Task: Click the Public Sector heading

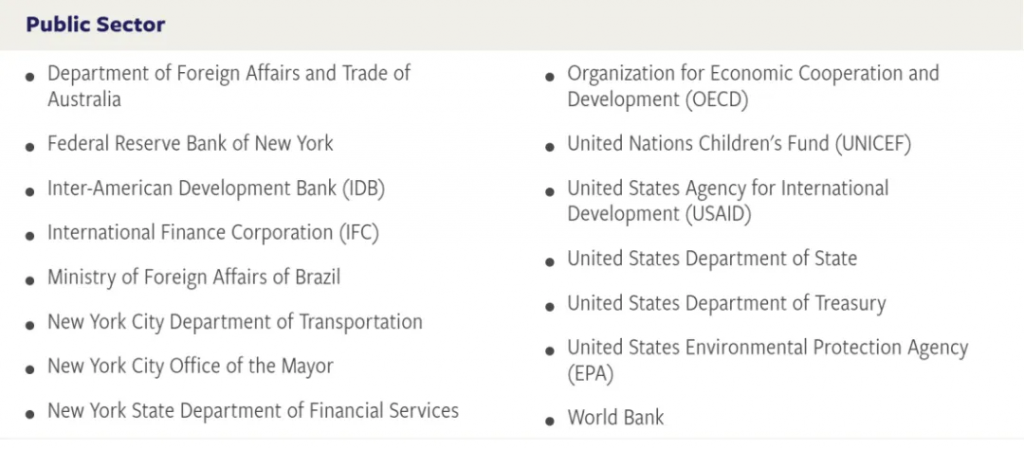Action: [95, 25]
